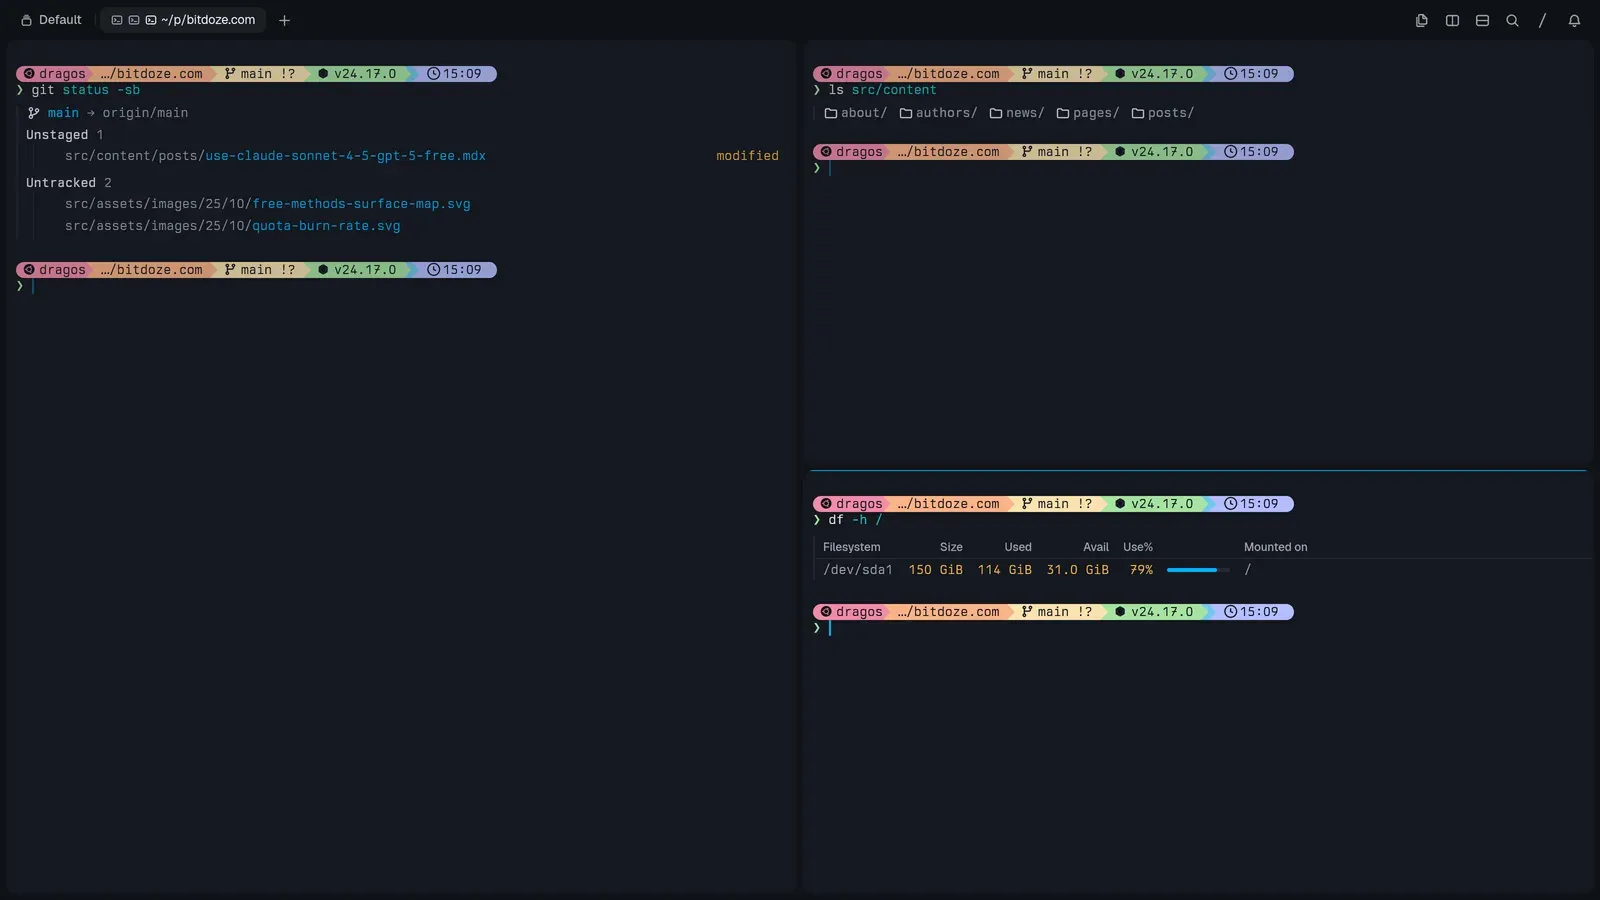
Task: Click the about/ folder in ls output
Action: tap(855, 113)
